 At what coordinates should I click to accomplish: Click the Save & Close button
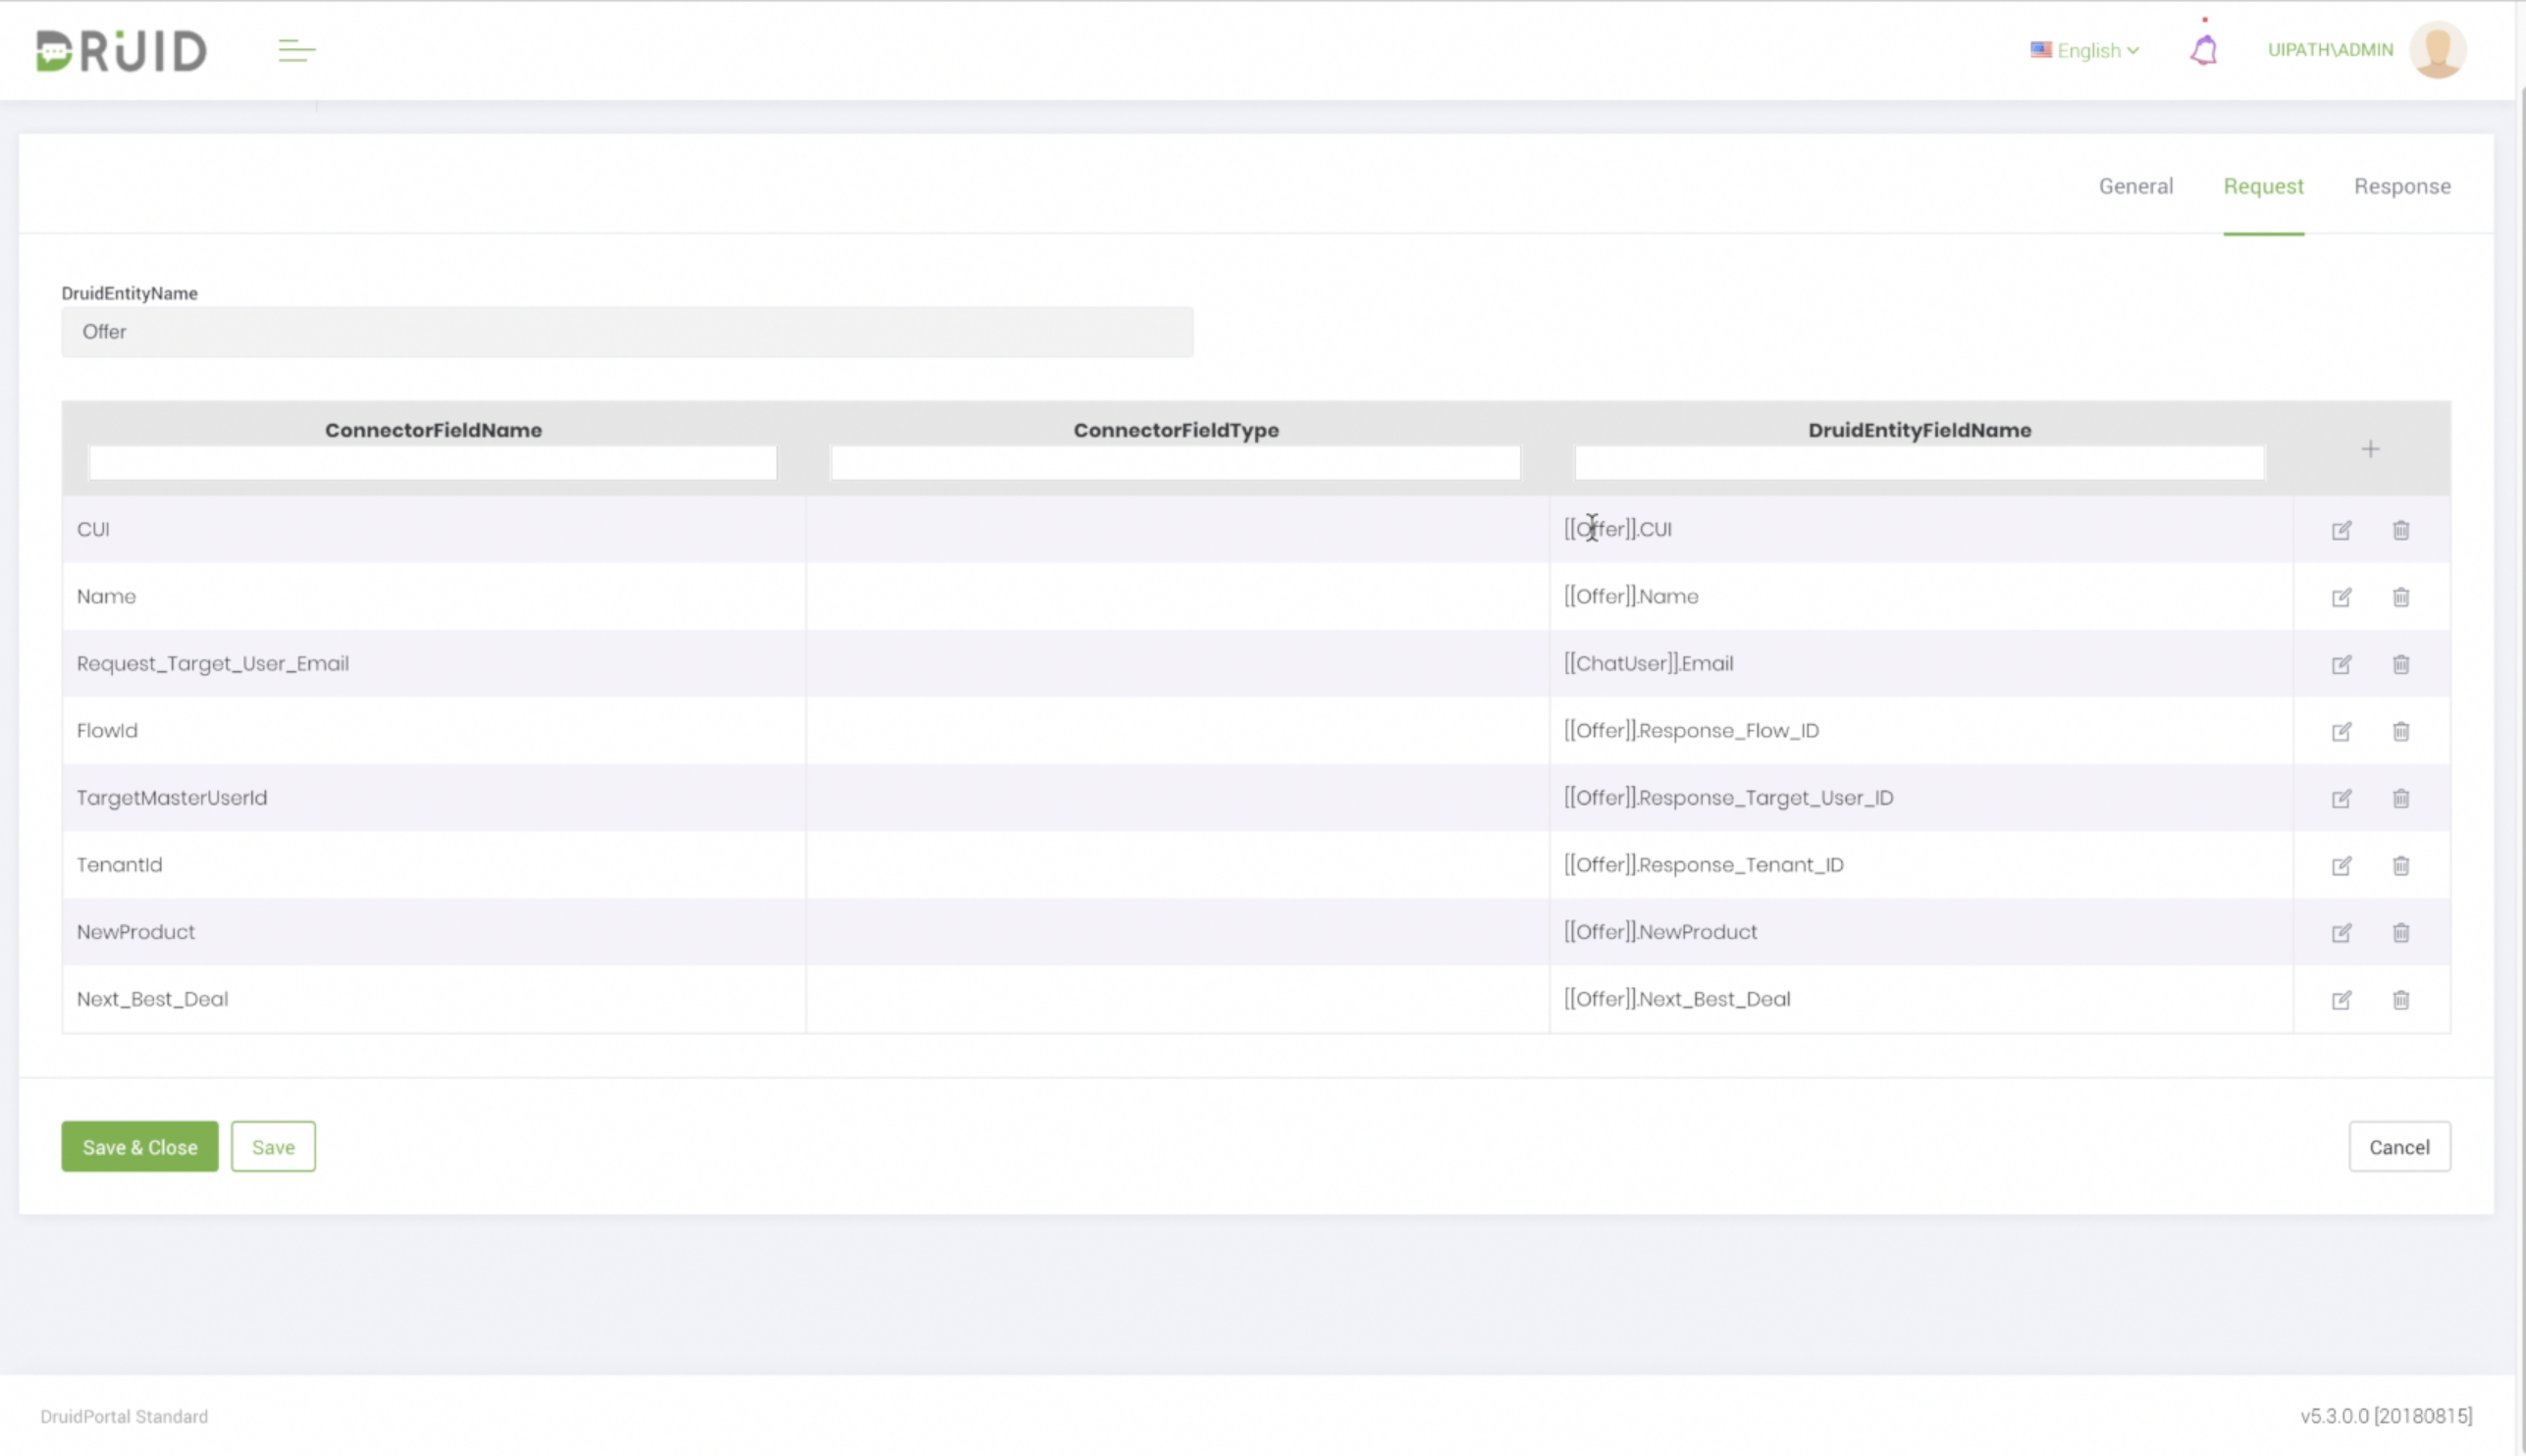pyautogui.click(x=140, y=1146)
